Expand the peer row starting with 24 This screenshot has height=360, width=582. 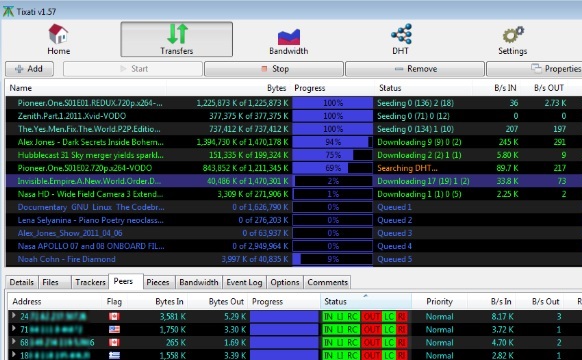pos(14,315)
